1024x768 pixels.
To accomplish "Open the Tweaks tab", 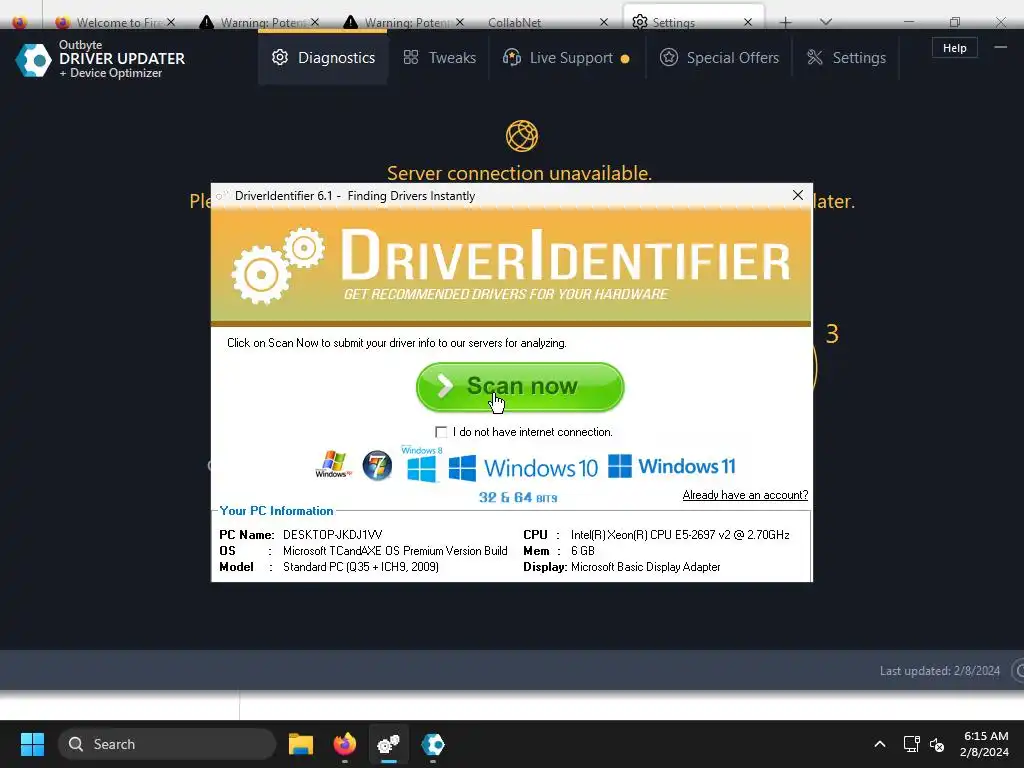I will (439, 57).
